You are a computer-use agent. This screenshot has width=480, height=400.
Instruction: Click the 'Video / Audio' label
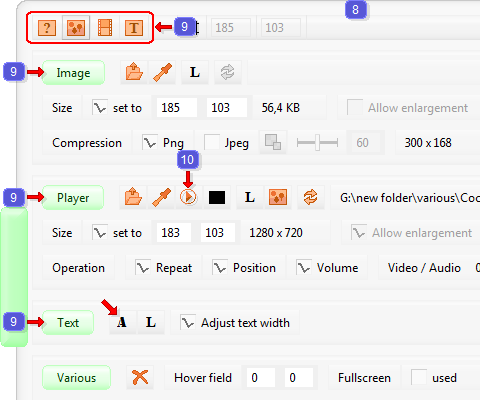pyautogui.click(x=424, y=268)
